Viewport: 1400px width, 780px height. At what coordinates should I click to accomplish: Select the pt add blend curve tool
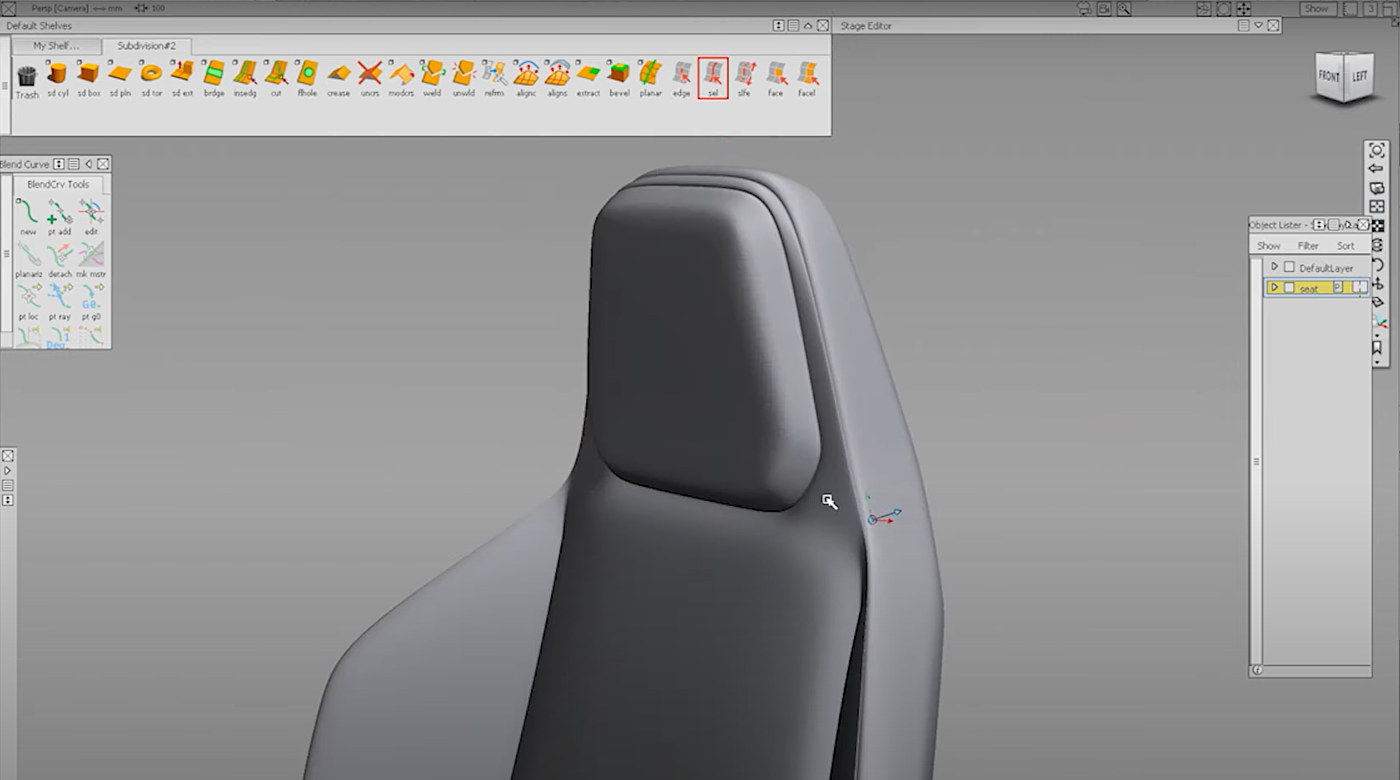59,213
